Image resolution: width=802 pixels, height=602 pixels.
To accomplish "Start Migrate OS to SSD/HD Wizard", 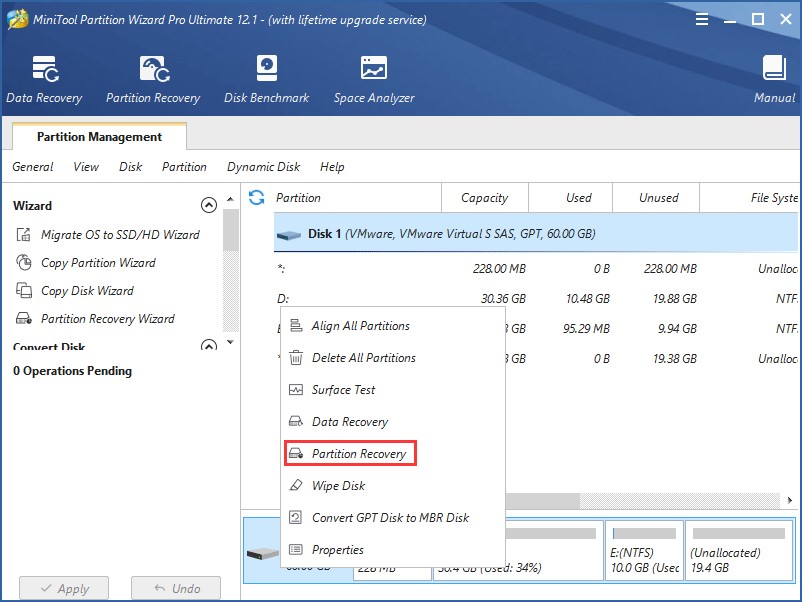I will pyautogui.click(x=119, y=235).
